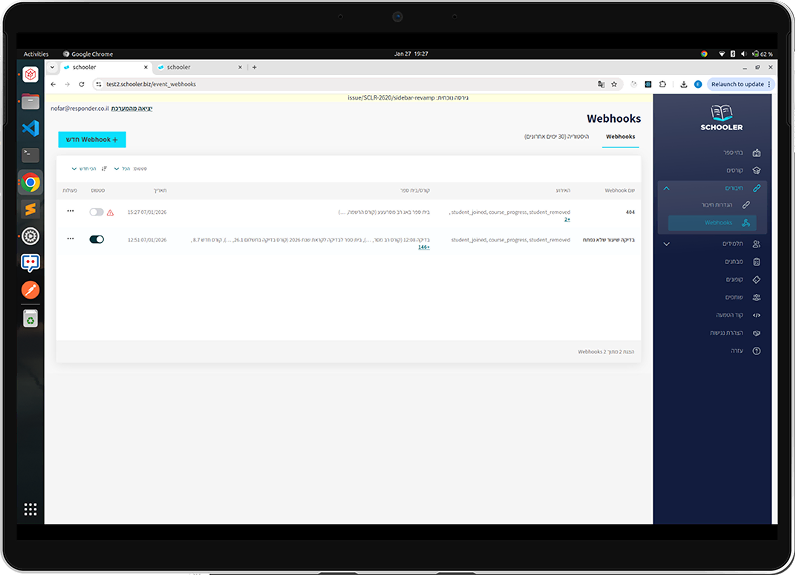795x575 pixels.
Task: Expand the students (תלמידים) sidebar section
Action: point(667,244)
